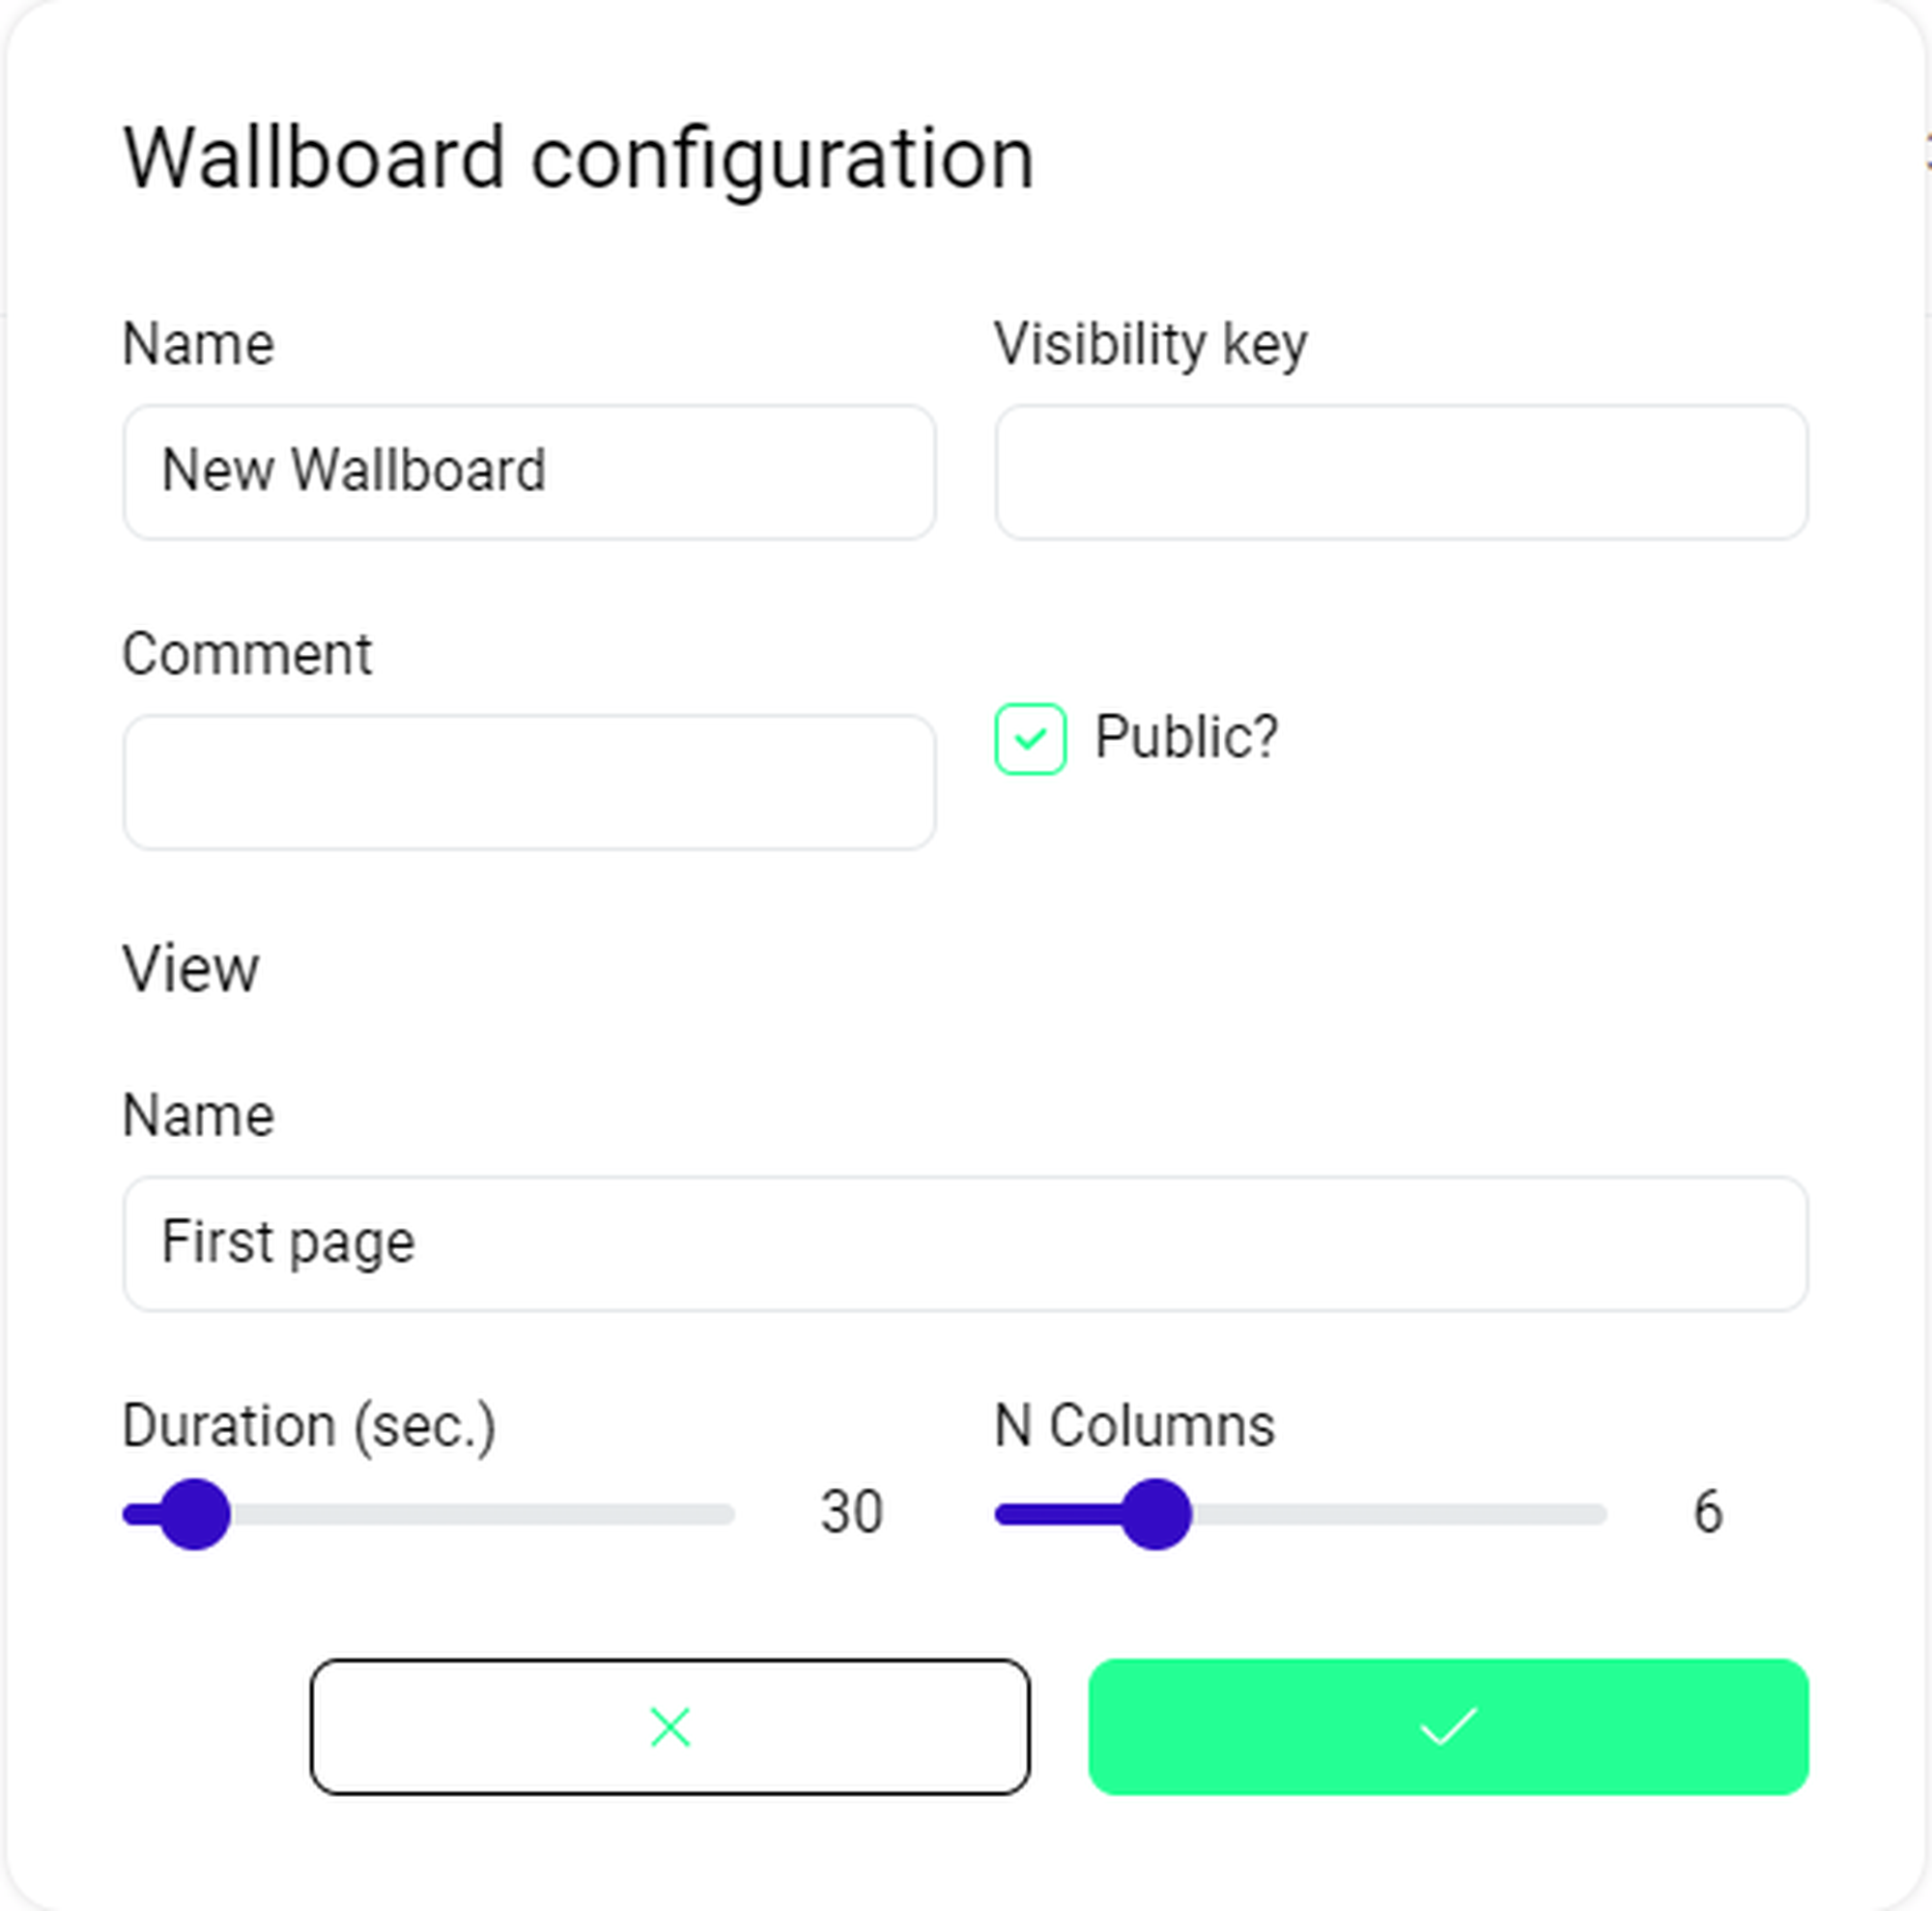This screenshot has height=1911, width=1932.
Task: Click the "Comment" field label
Action: pyautogui.click(x=247, y=655)
